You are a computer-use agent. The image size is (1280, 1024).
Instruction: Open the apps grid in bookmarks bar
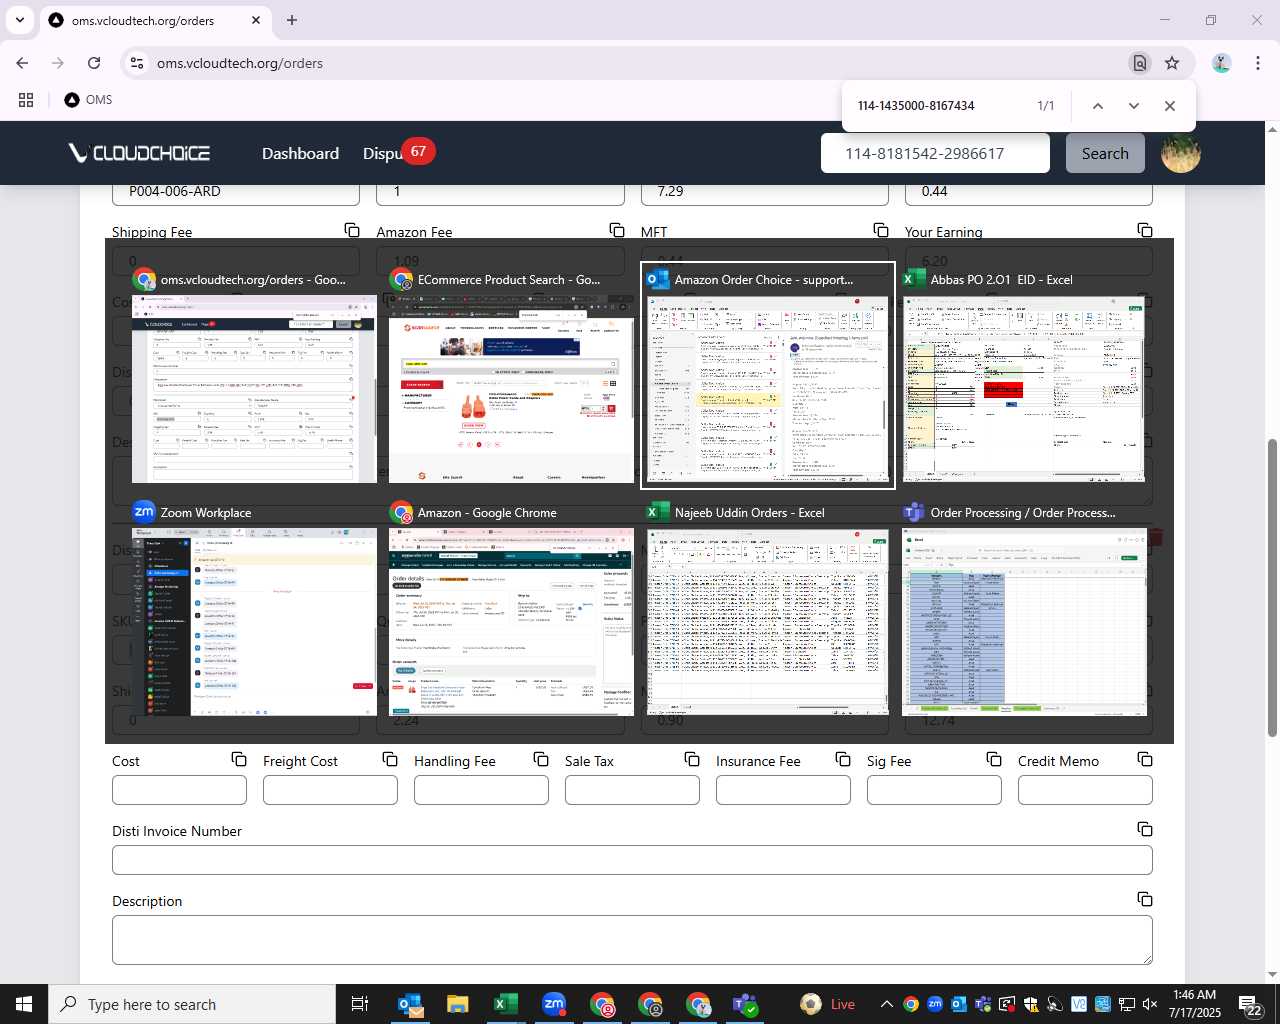[26, 100]
